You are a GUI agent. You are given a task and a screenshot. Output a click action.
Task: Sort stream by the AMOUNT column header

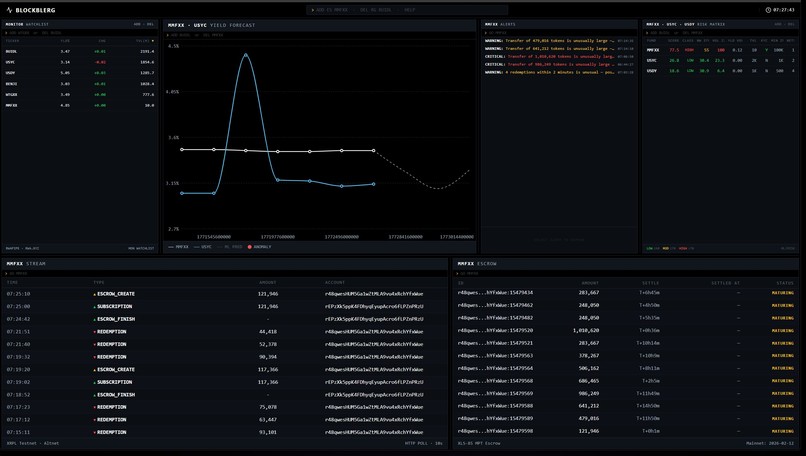(x=268, y=282)
